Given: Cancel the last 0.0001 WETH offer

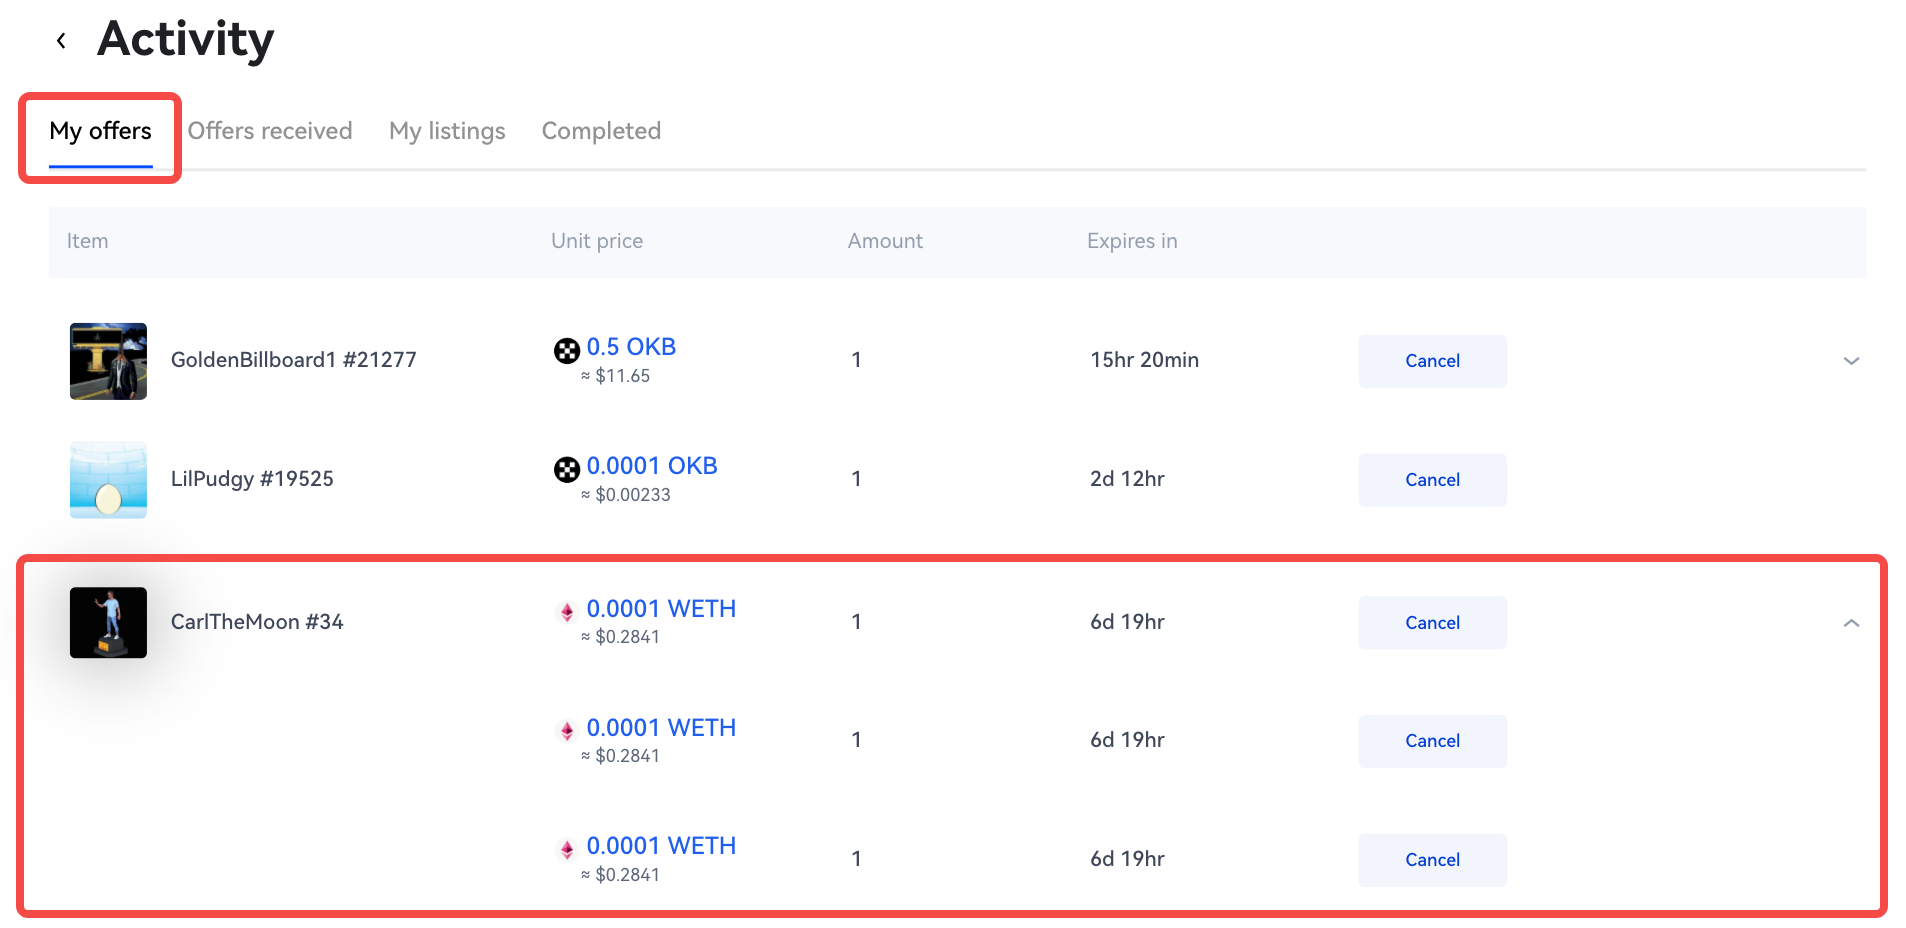Looking at the screenshot, I should tap(1432, 860).
